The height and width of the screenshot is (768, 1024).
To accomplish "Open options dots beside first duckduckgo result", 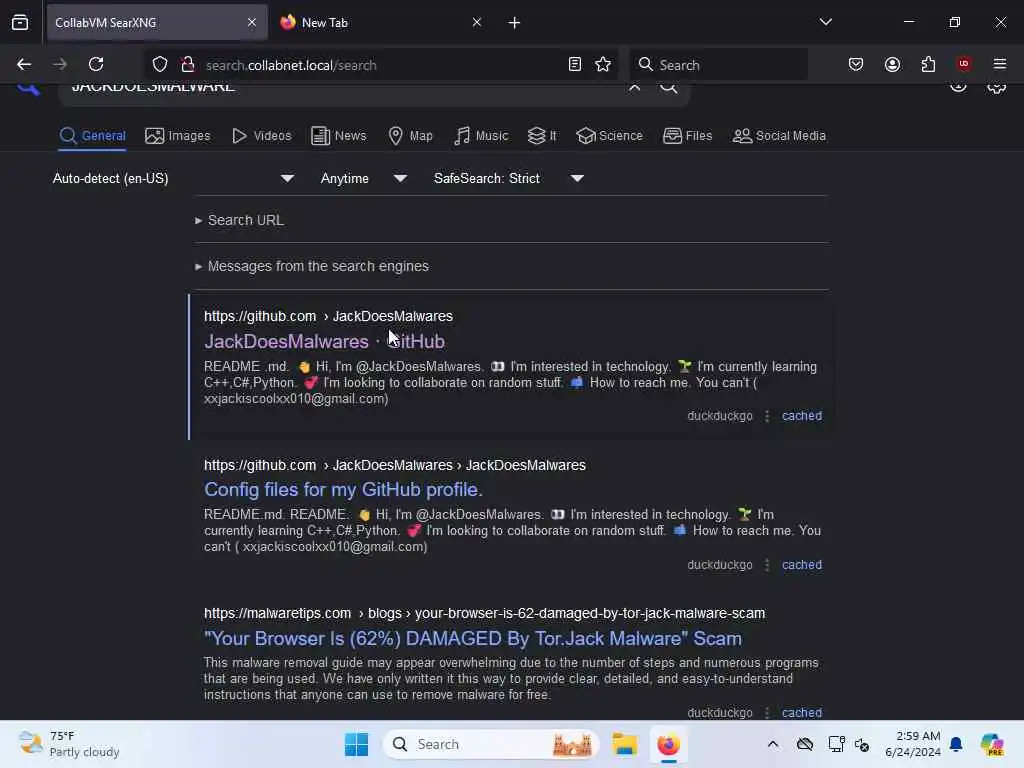I will (767, 416).
